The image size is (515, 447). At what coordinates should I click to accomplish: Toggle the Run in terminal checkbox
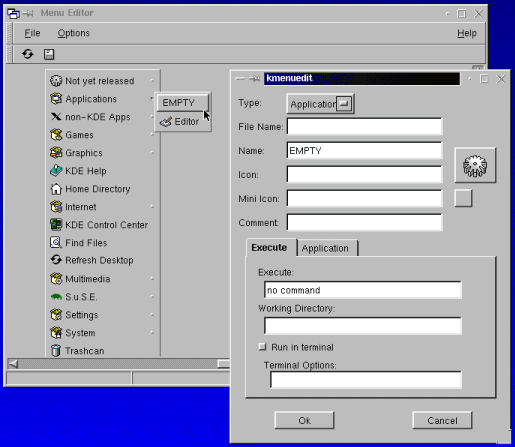(x=262, y=347)
